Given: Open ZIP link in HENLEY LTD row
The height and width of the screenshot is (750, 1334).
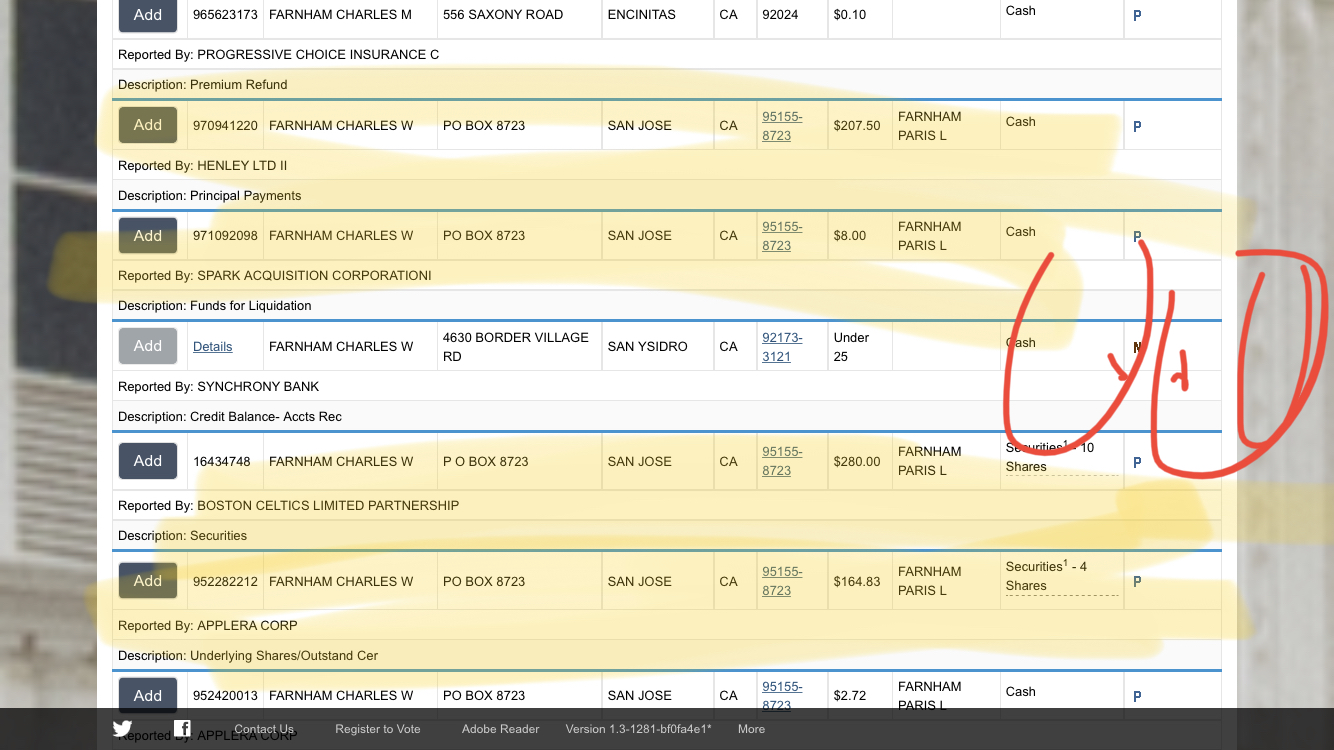Looking at the screenshot, I should coord(782,125).
